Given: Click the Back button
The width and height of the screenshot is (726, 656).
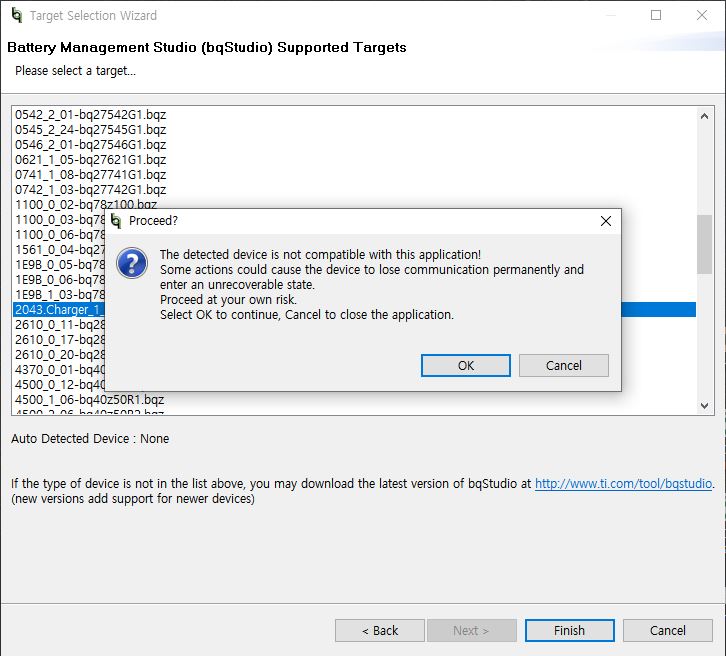Looking at the screenshot, I should pos(380,630).
